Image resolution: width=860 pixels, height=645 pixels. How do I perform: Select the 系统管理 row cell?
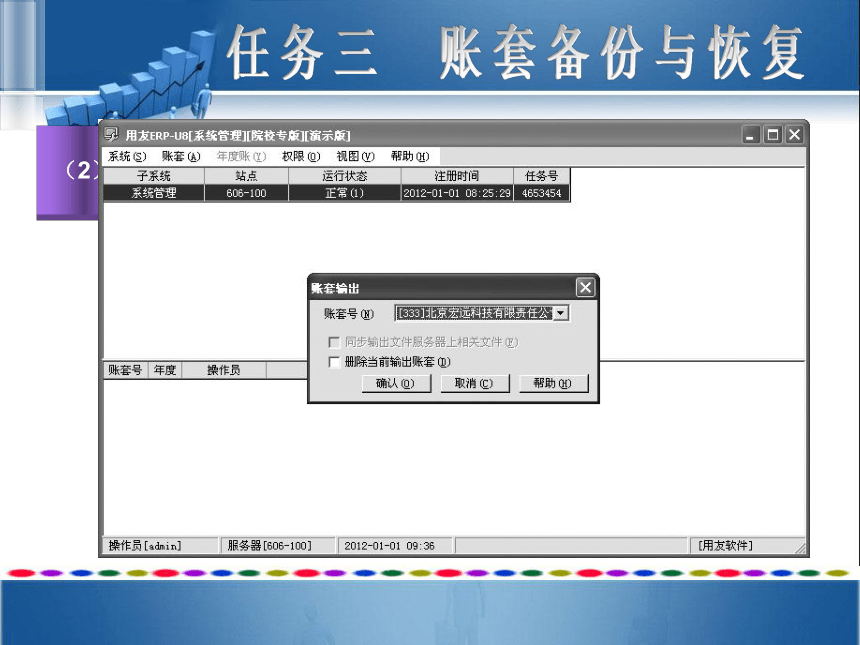click(154, 193)
